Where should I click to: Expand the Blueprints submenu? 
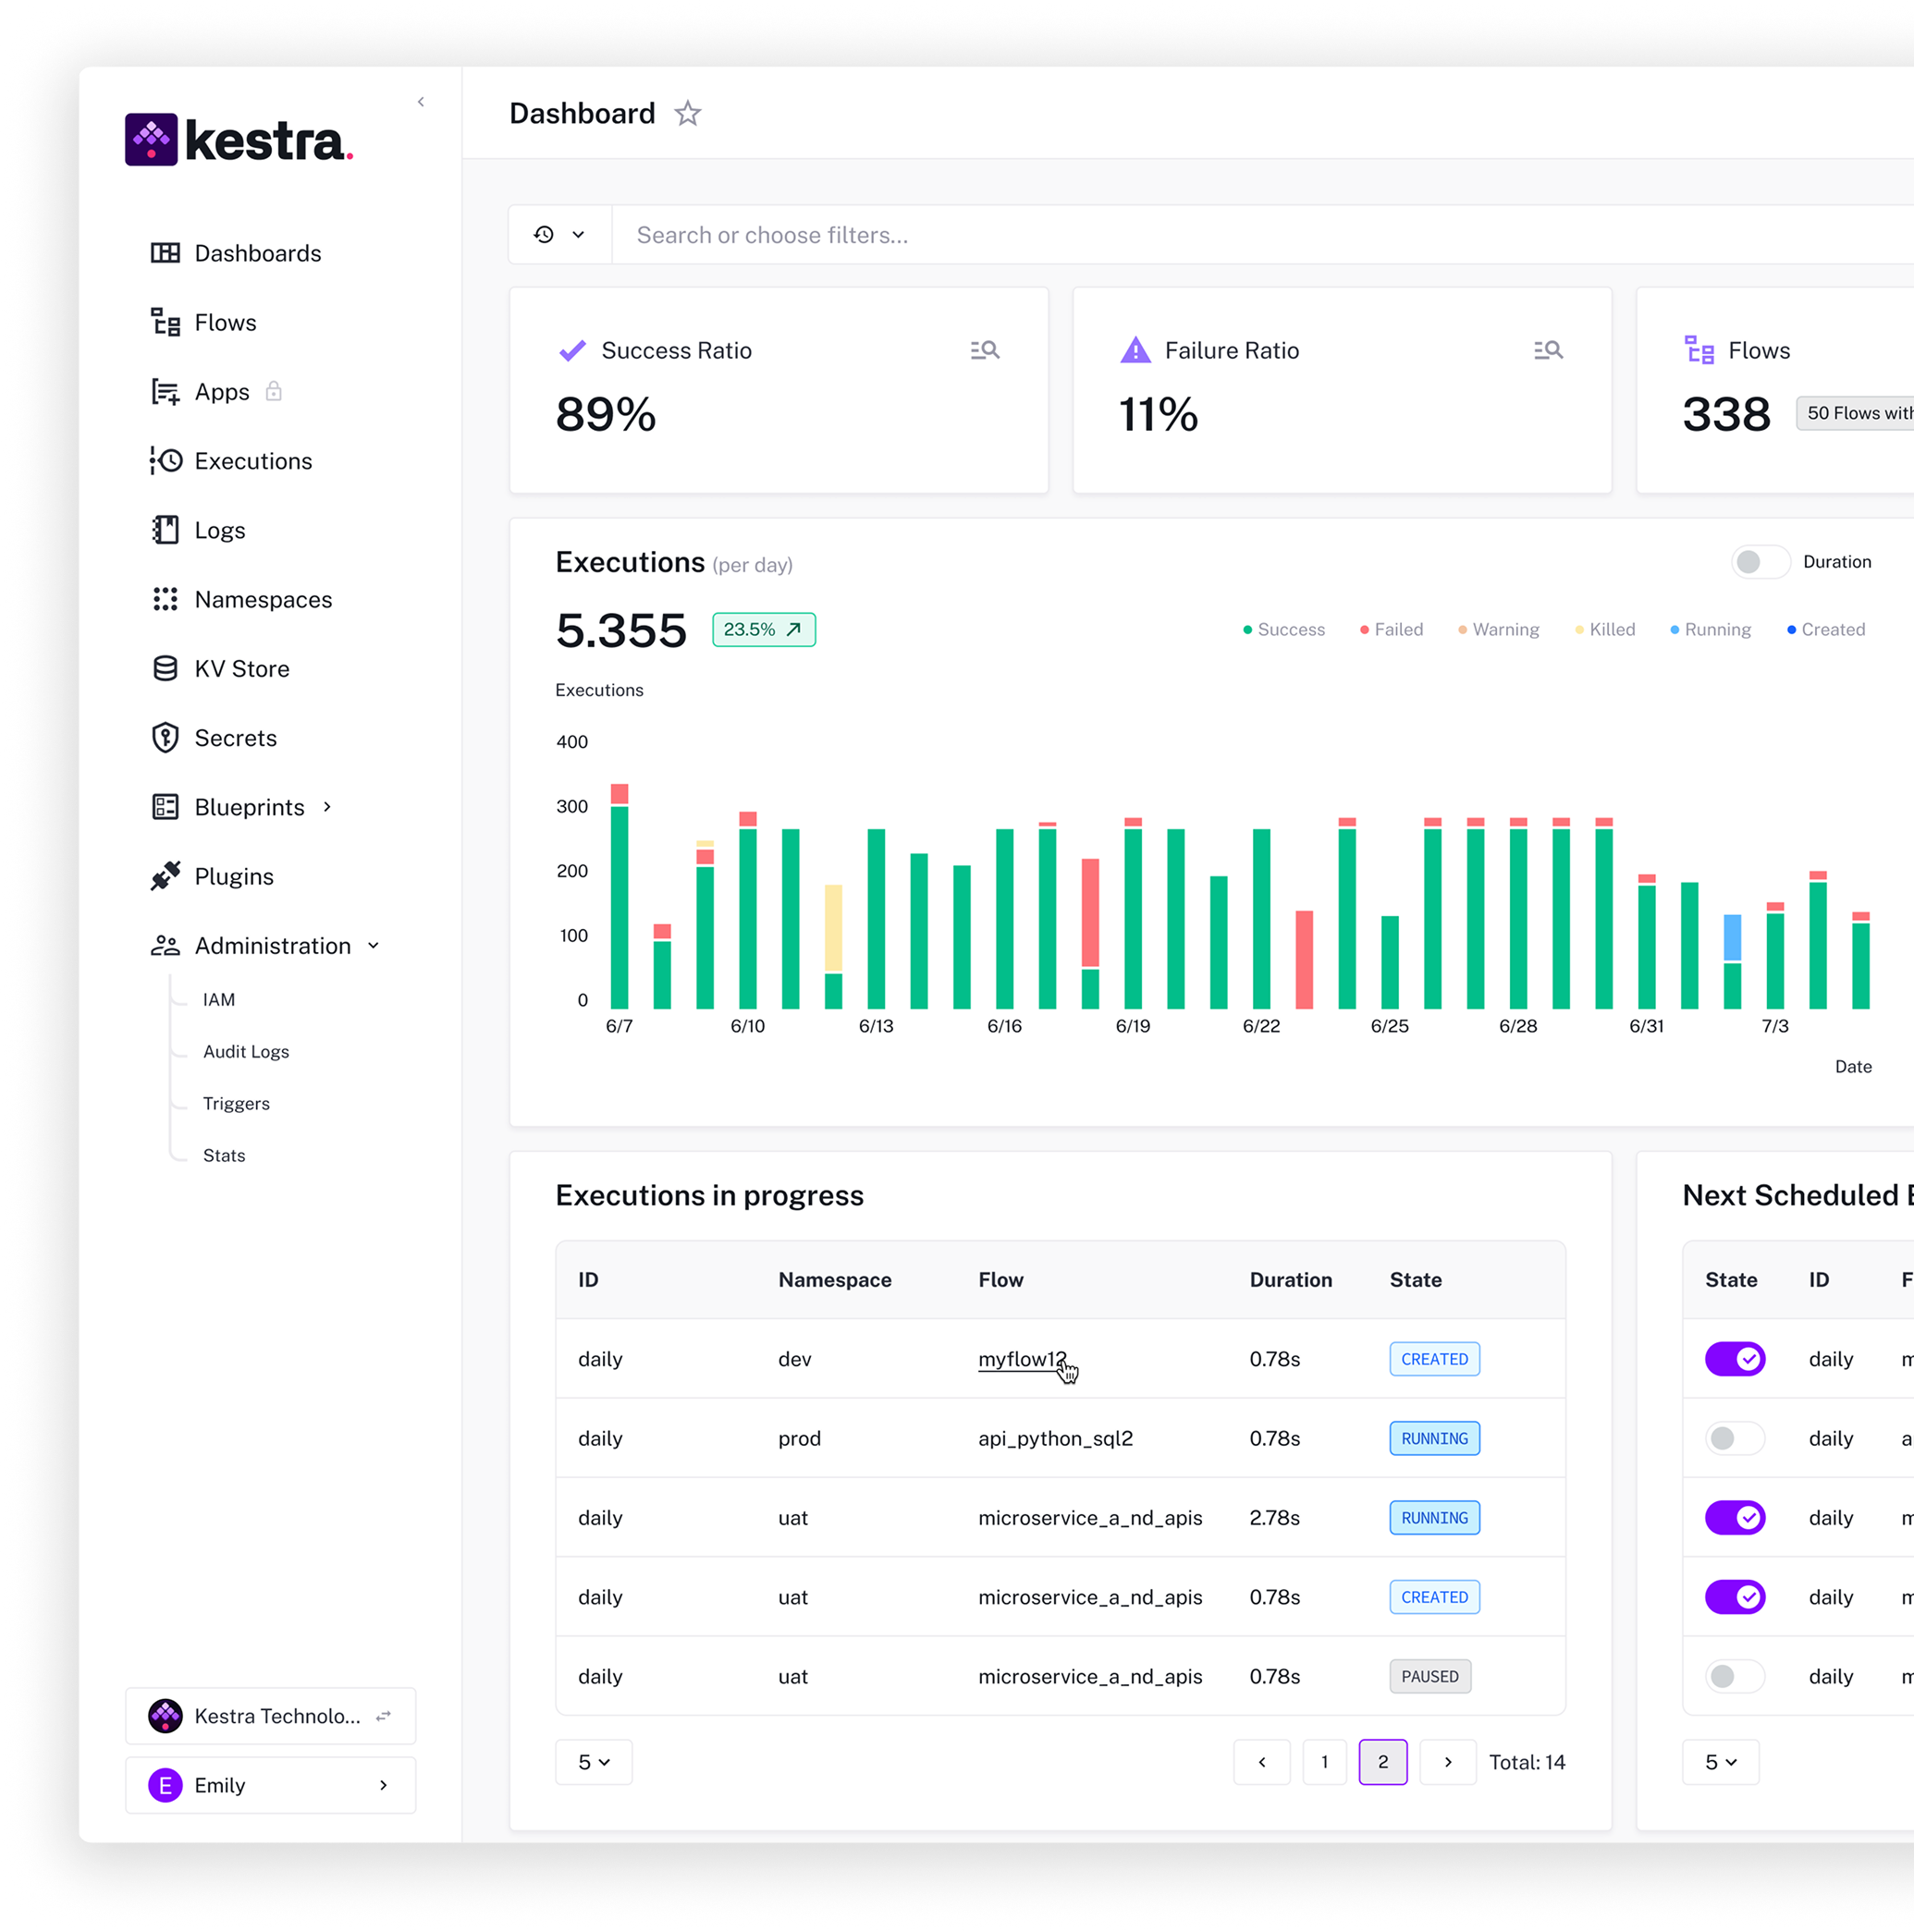tap(328, 807)
